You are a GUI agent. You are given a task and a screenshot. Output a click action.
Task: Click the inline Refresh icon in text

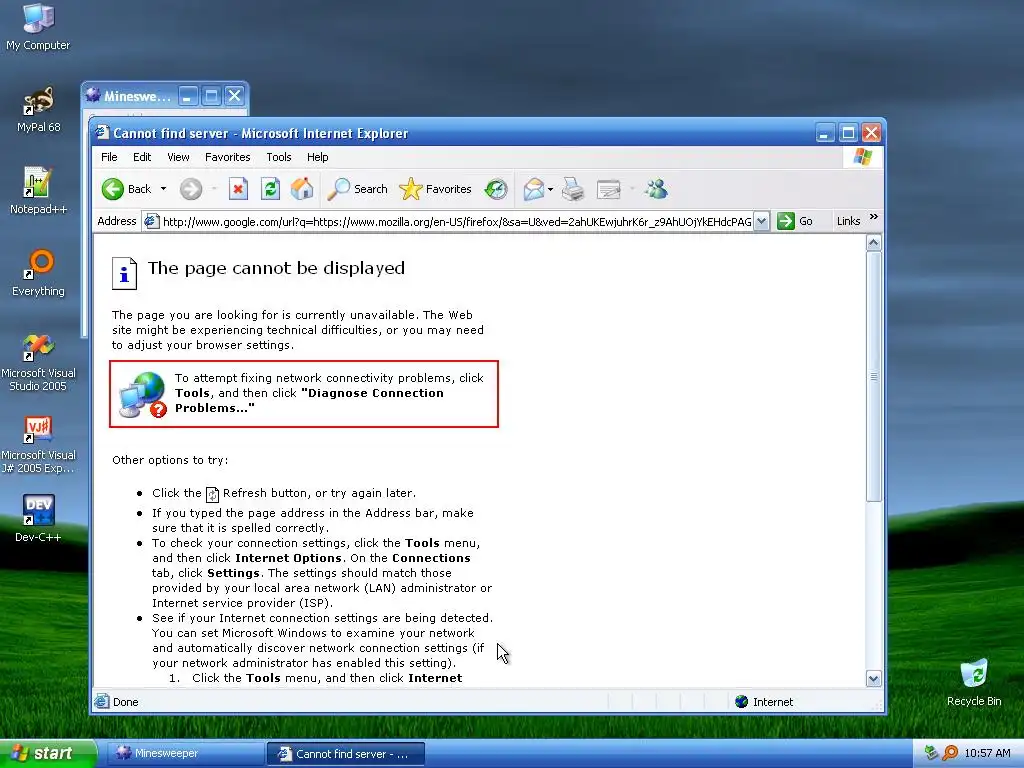(212, 494)
